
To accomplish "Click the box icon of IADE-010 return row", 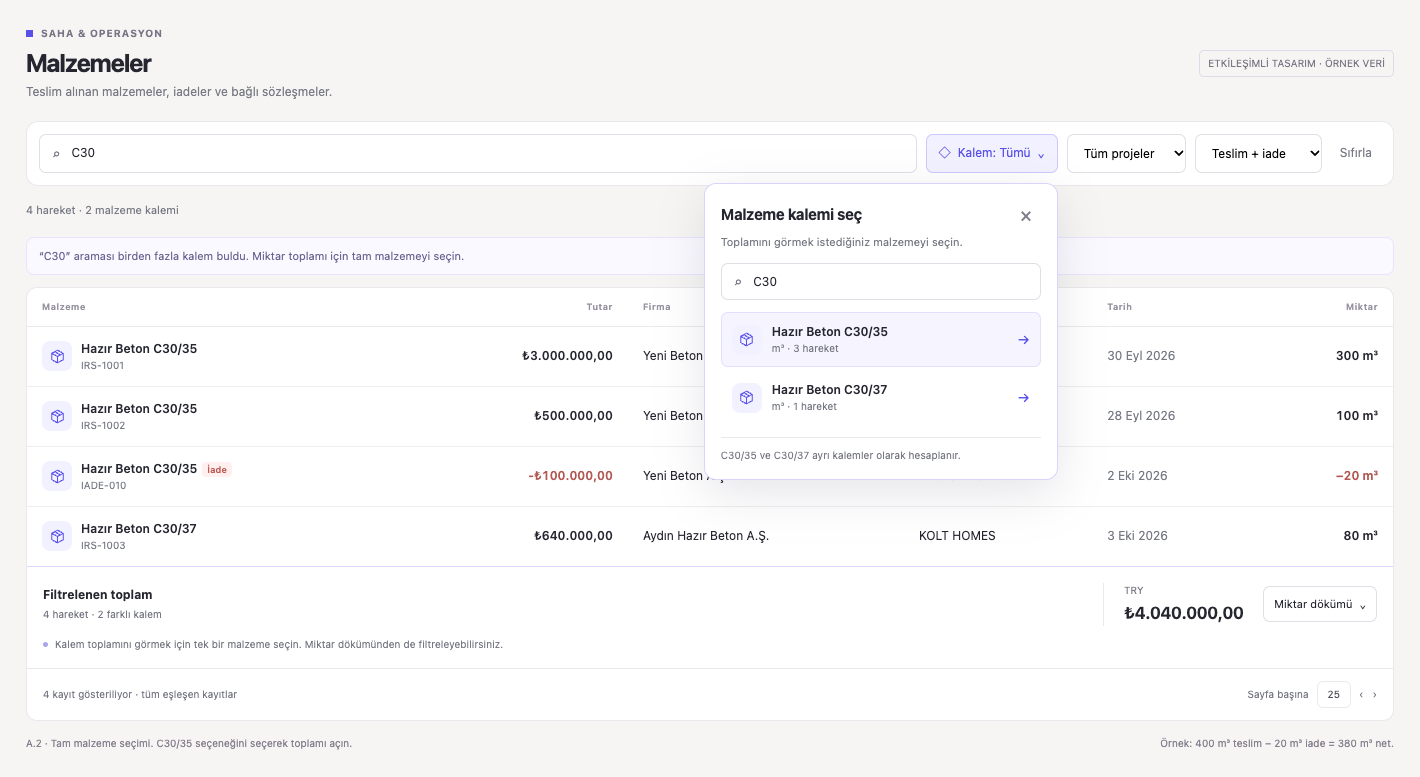I will tap(57, 476).
